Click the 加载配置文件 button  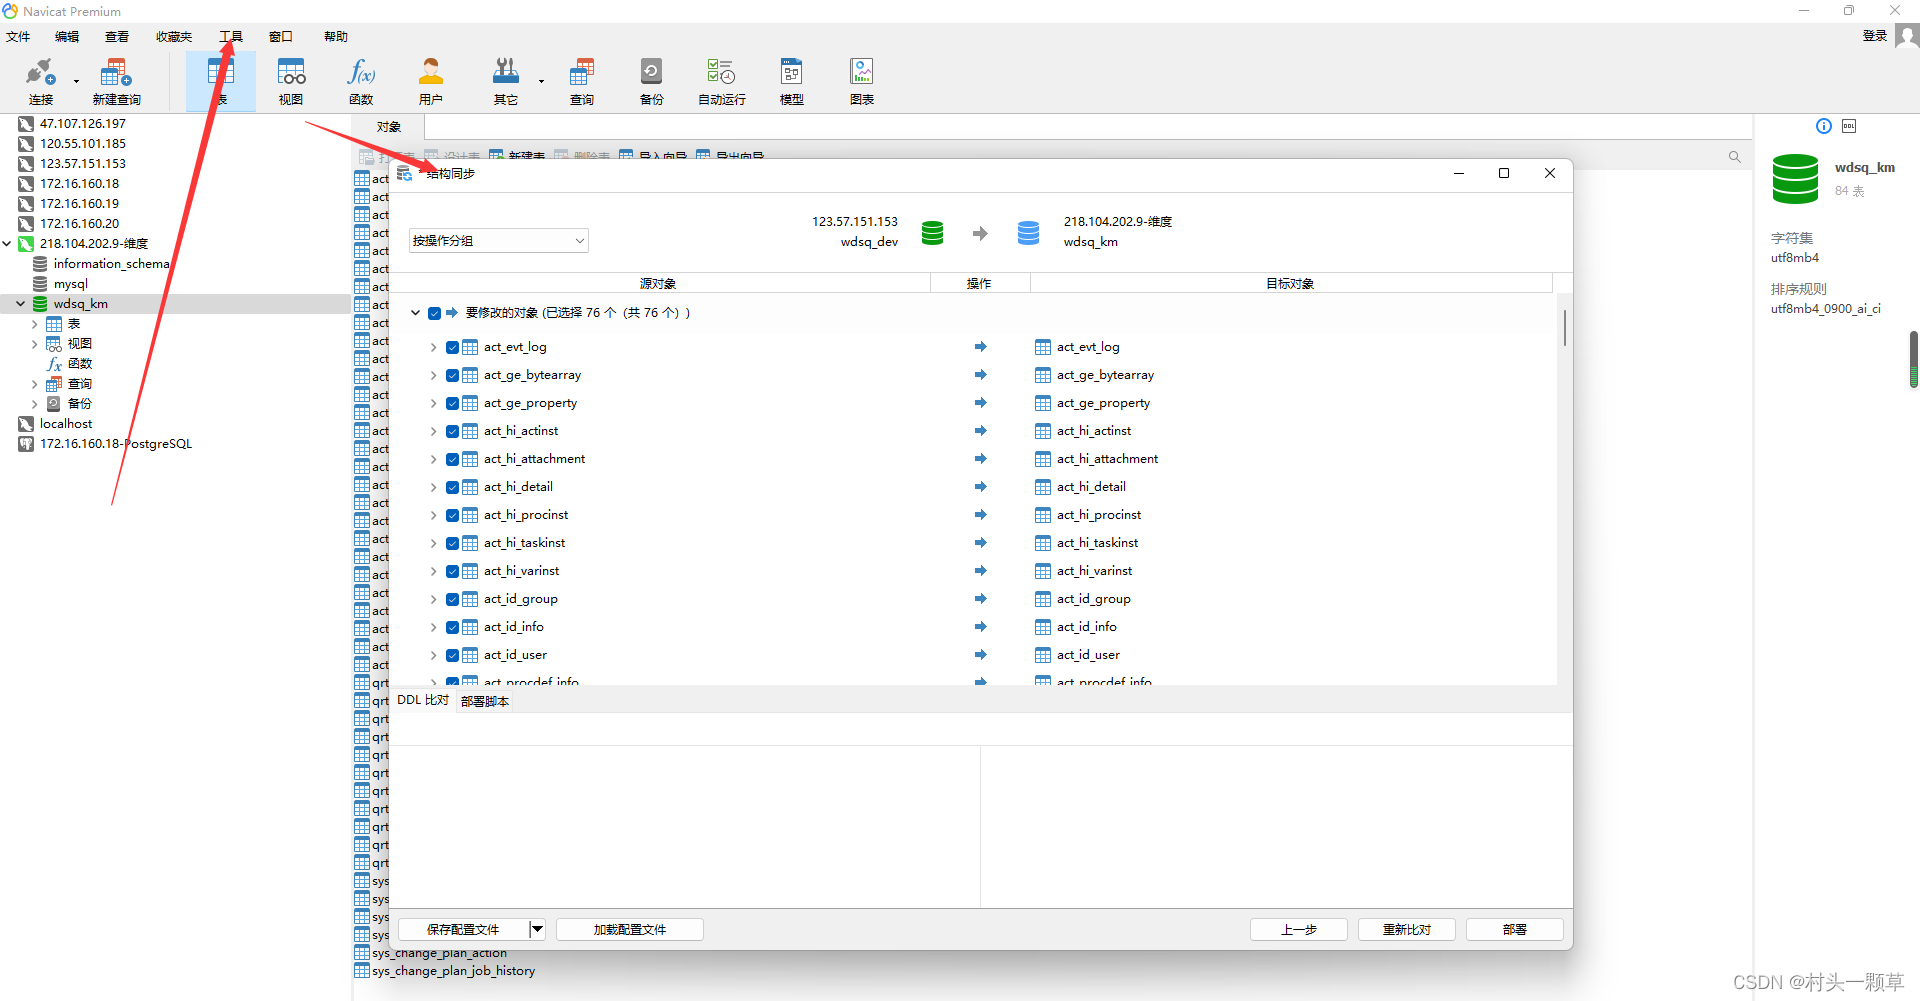click(630, 930)
